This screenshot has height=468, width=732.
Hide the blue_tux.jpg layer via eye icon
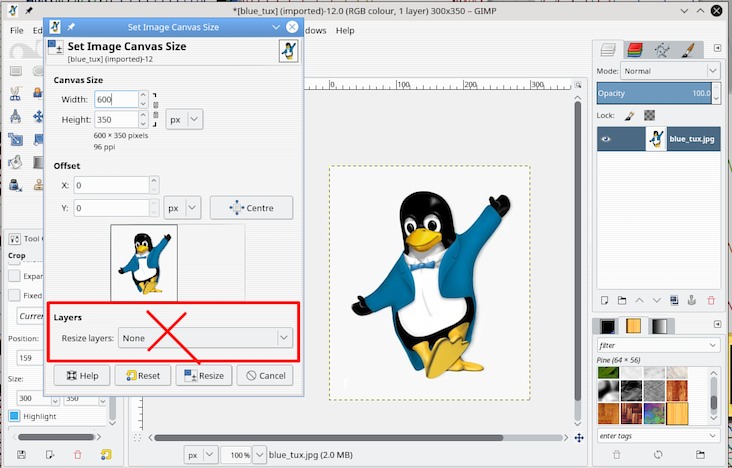[x=606, y=139]
